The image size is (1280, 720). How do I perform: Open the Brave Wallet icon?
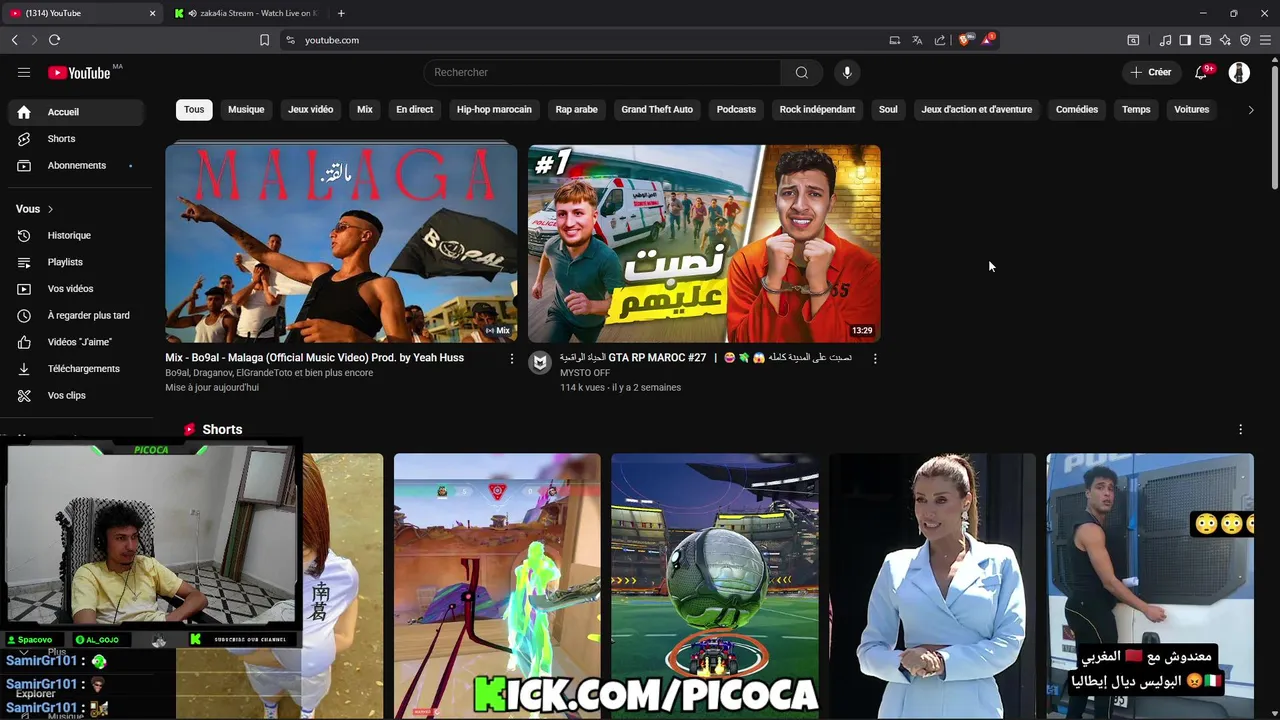[1205, 40]
